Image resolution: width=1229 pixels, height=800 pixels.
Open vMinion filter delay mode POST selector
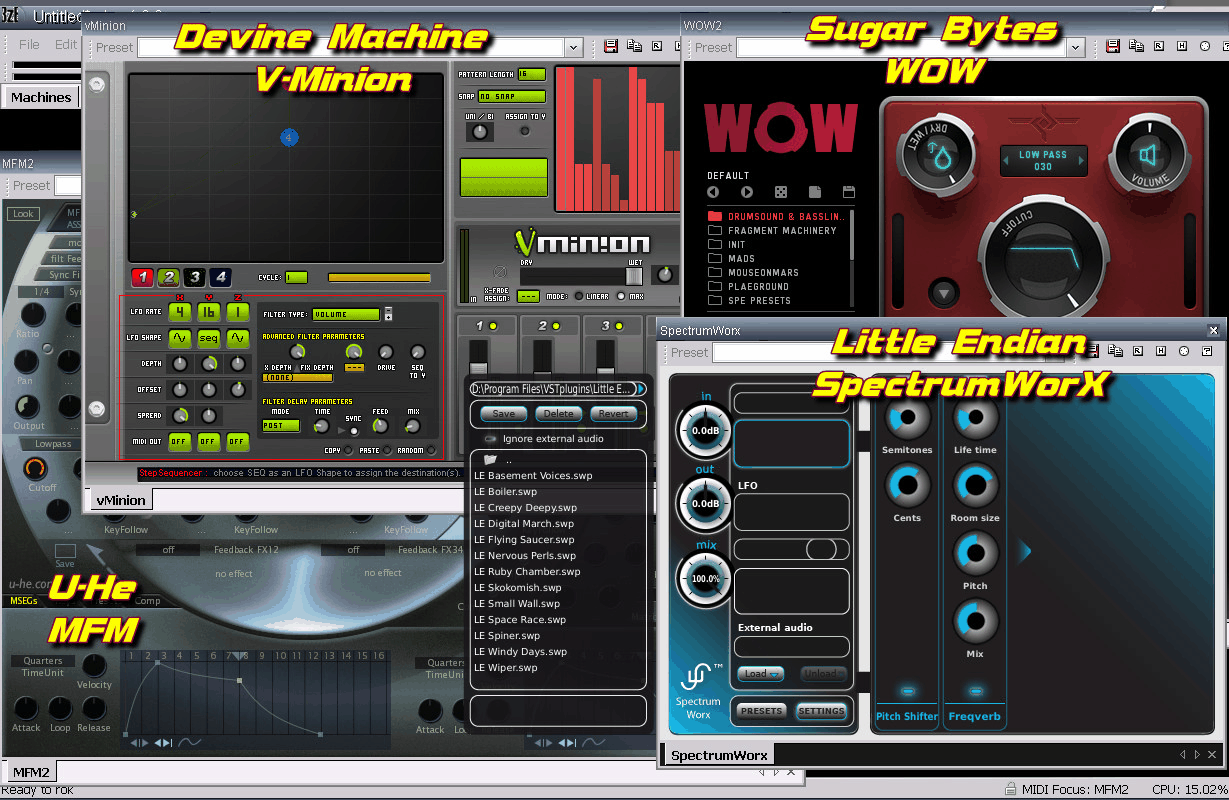[281, 426]
